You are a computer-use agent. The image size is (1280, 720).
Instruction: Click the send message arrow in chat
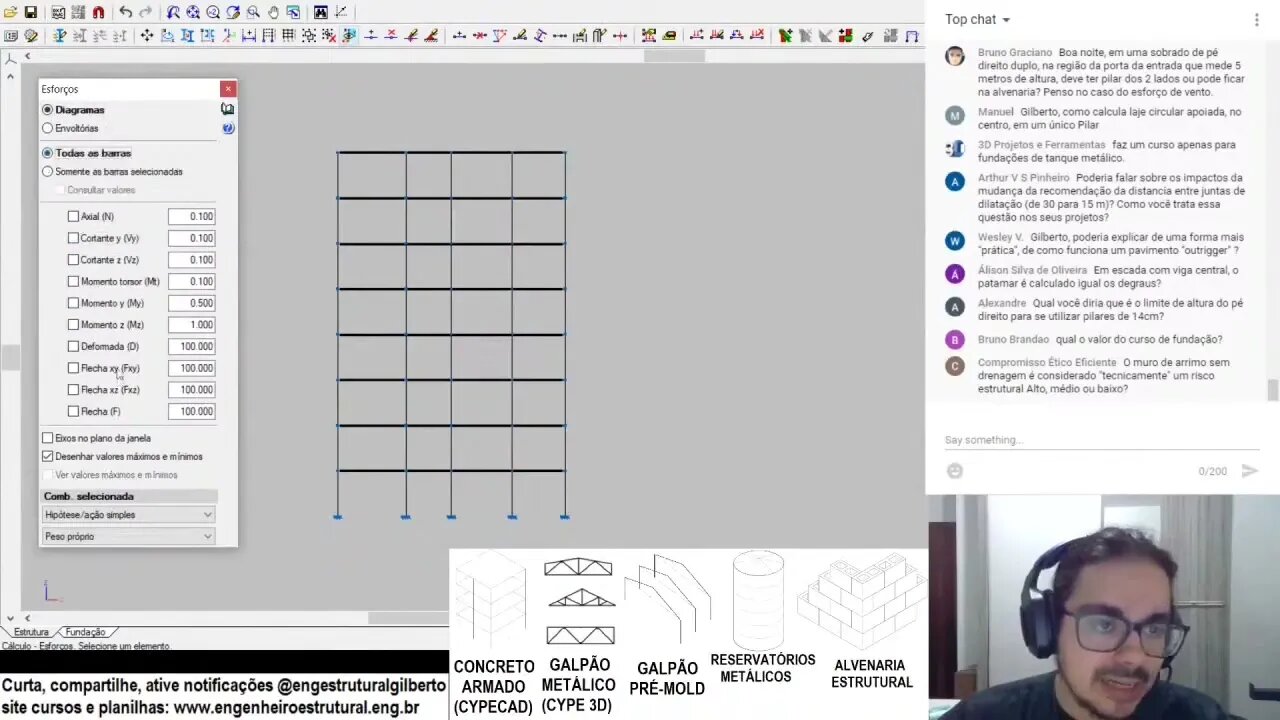click(1249, 471)
